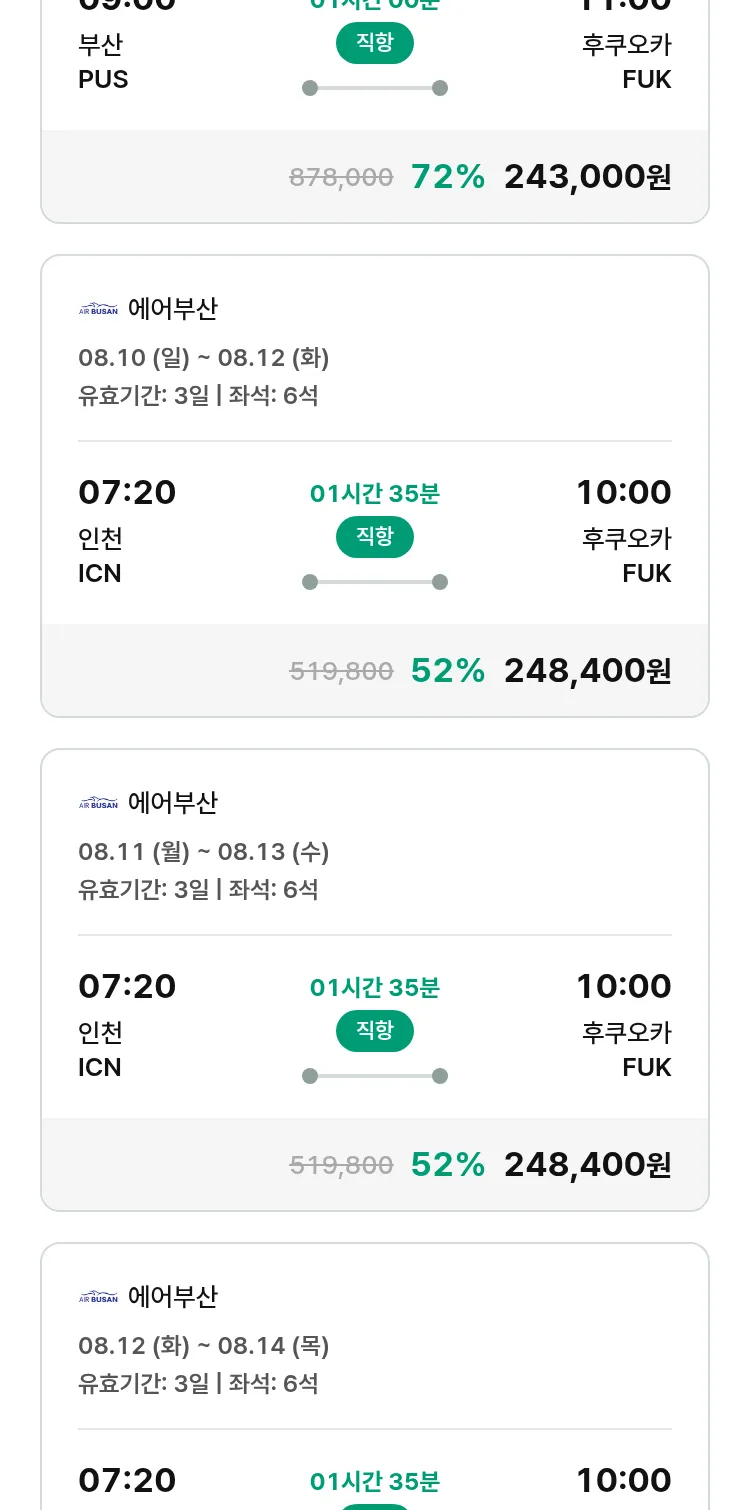Click the 직항 badge on 08.11 flight
The height and width of the screenshot is (1510, 750).
374,1031
